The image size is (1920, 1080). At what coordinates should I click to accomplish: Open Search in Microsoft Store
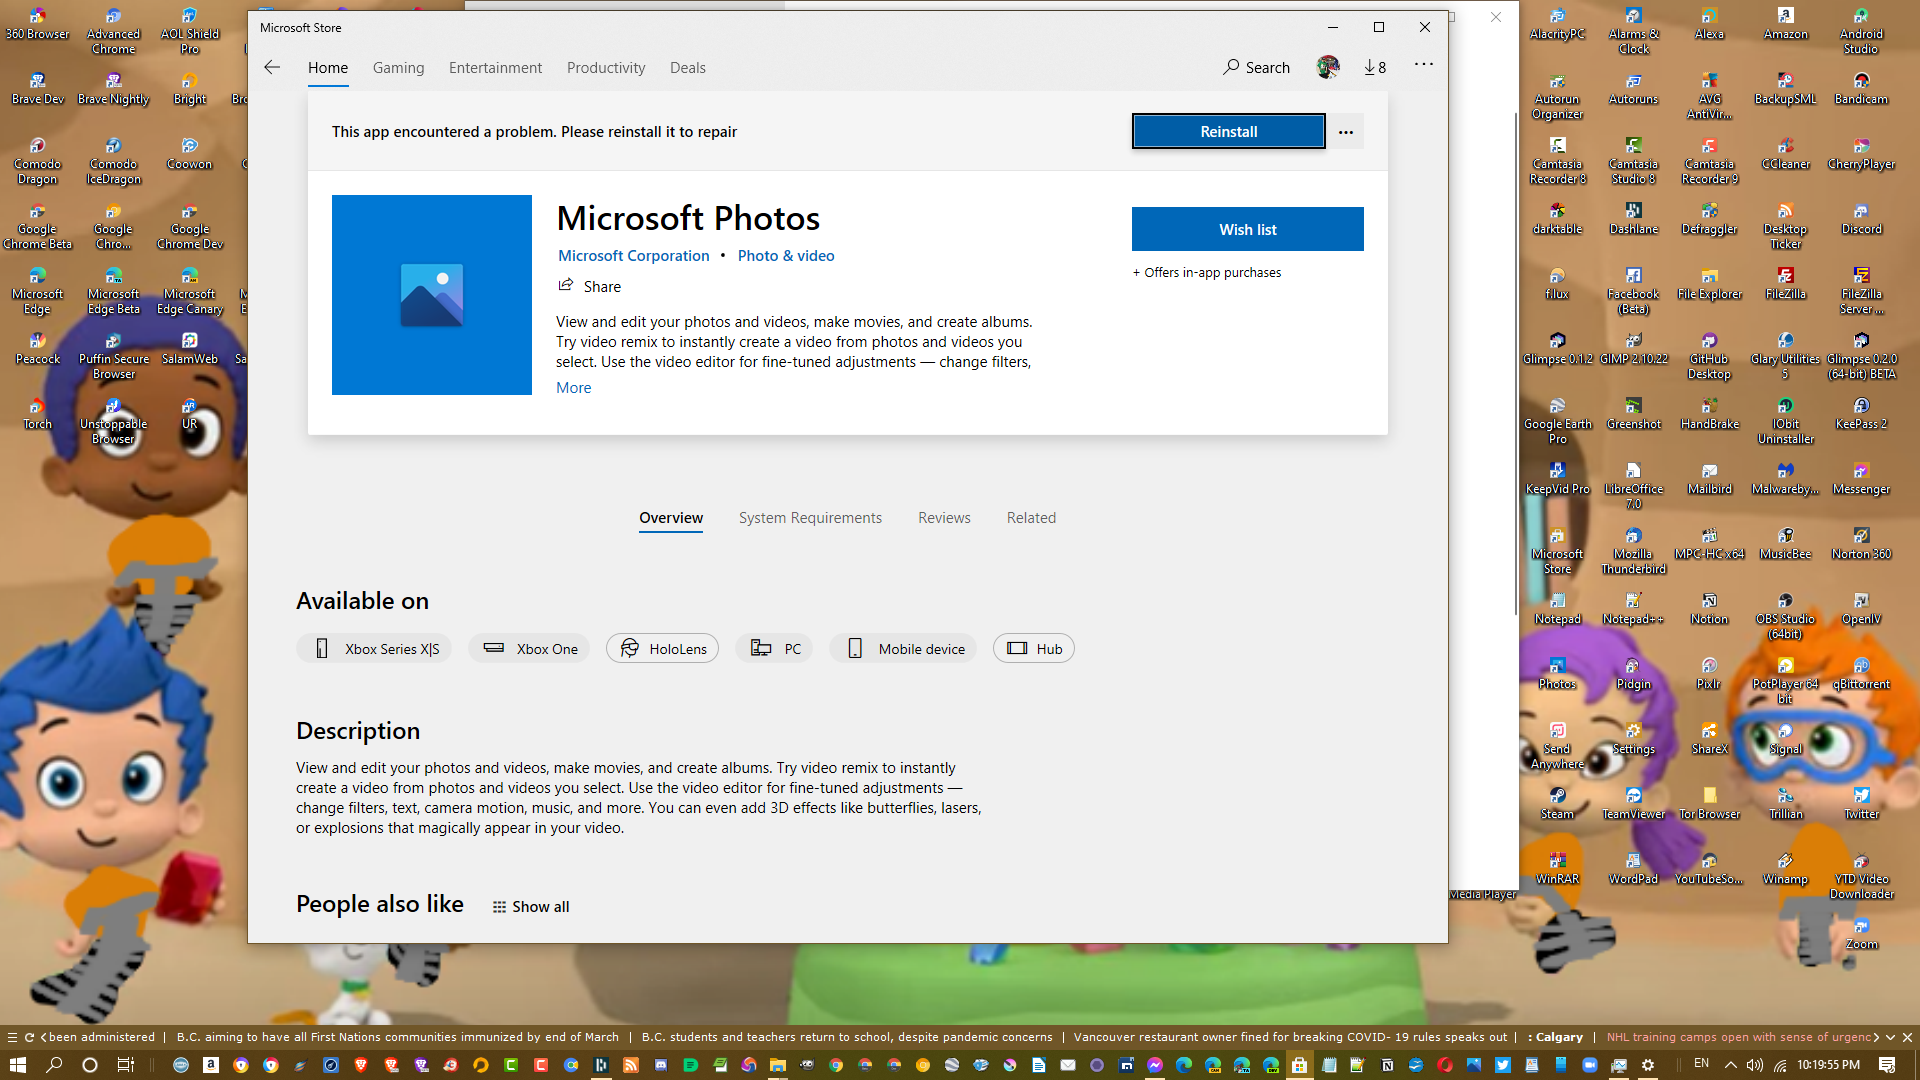pos(1256,67)
